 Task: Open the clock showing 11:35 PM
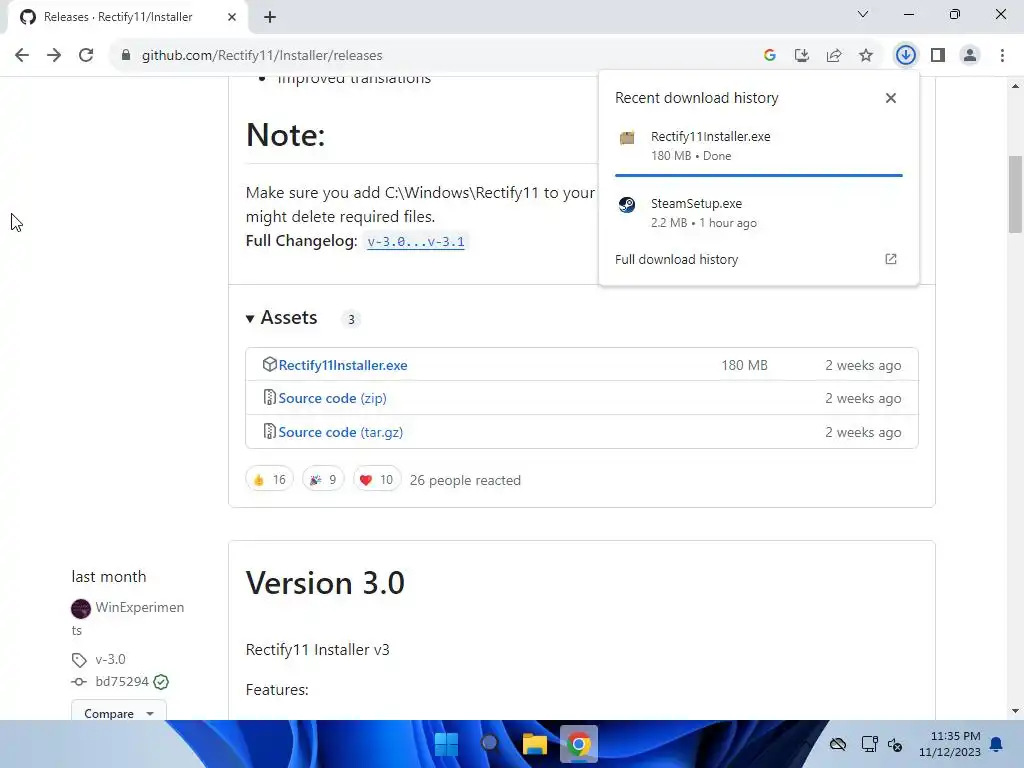[950, 744]
